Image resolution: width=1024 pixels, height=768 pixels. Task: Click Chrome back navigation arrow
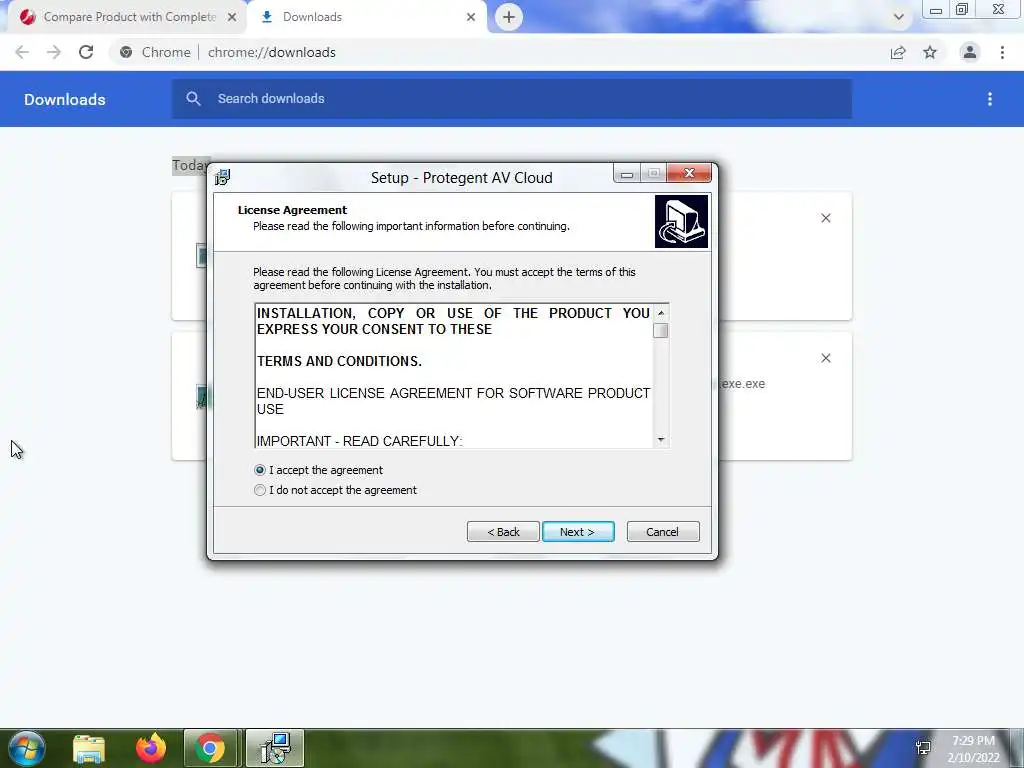point(22,52)
